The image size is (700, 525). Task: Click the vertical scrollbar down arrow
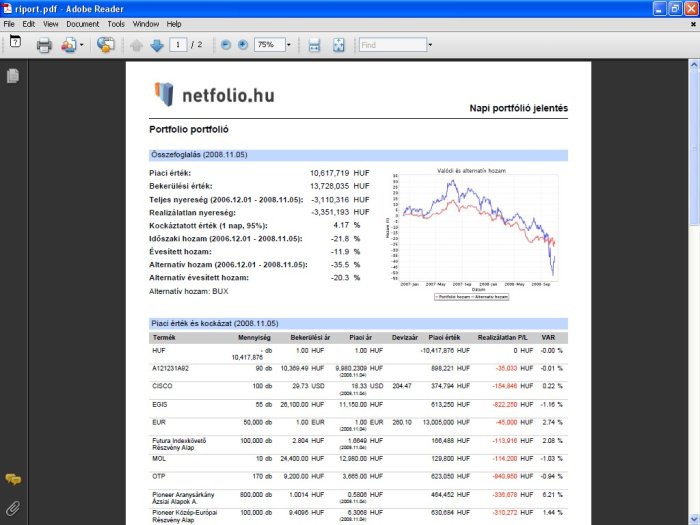[x=694, y=520]
